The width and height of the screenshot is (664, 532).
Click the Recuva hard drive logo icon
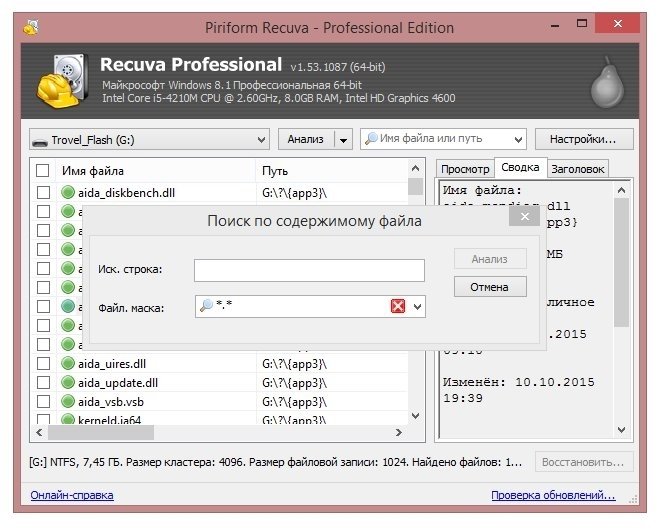[x=62, y=81]
